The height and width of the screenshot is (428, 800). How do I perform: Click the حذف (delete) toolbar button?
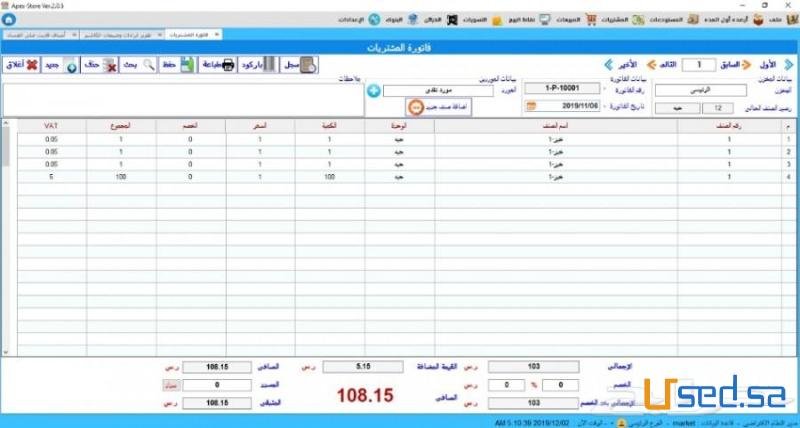tap(99, 65)
